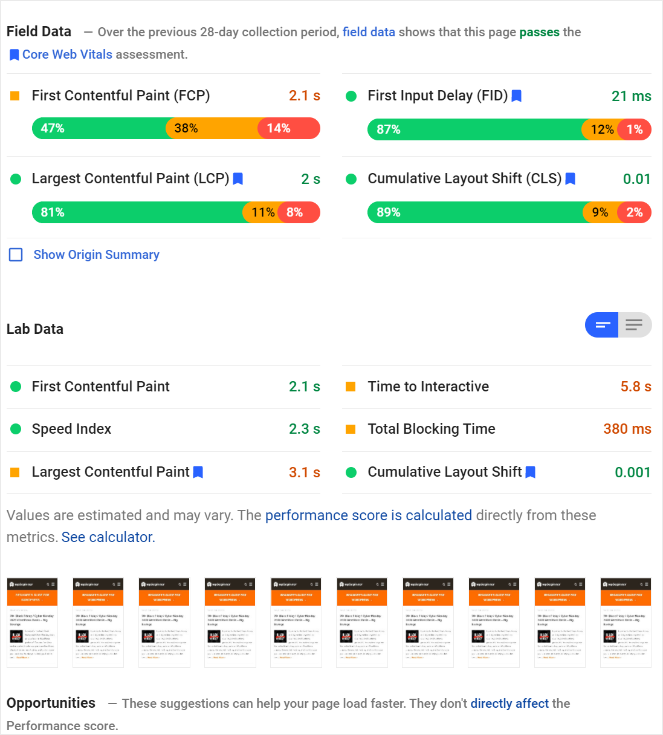
Task: Click bookmark icon next to Lab Largest Contentful Paint
Action: tap(198, 472)
